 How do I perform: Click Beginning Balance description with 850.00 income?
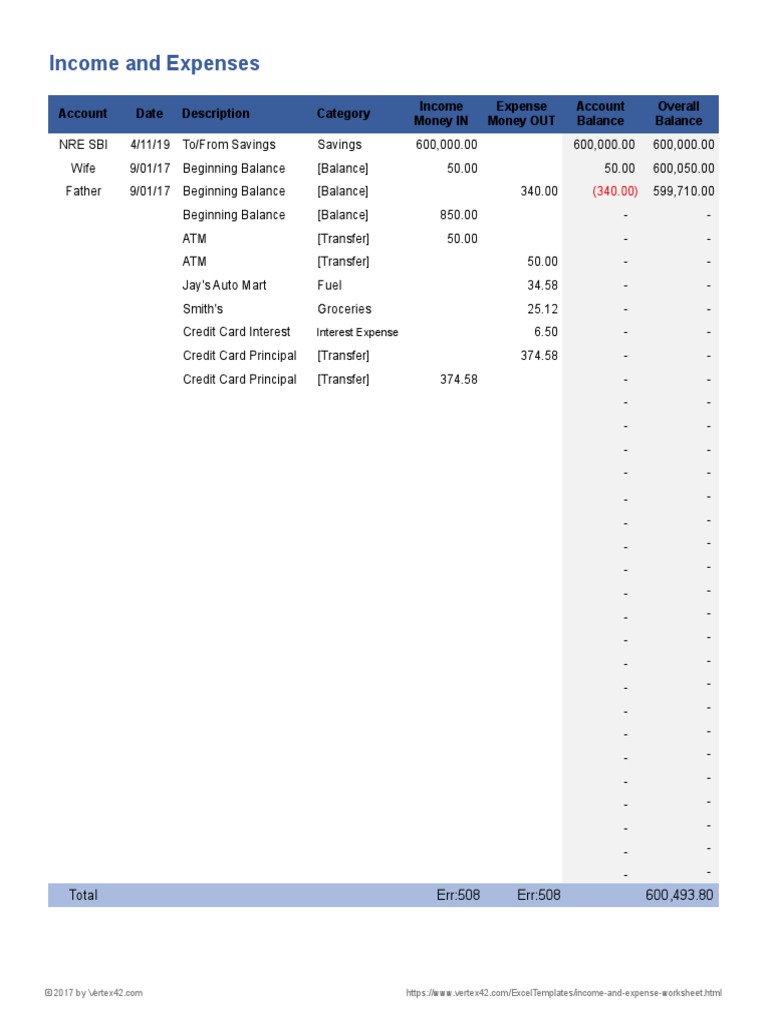(234, 215)
